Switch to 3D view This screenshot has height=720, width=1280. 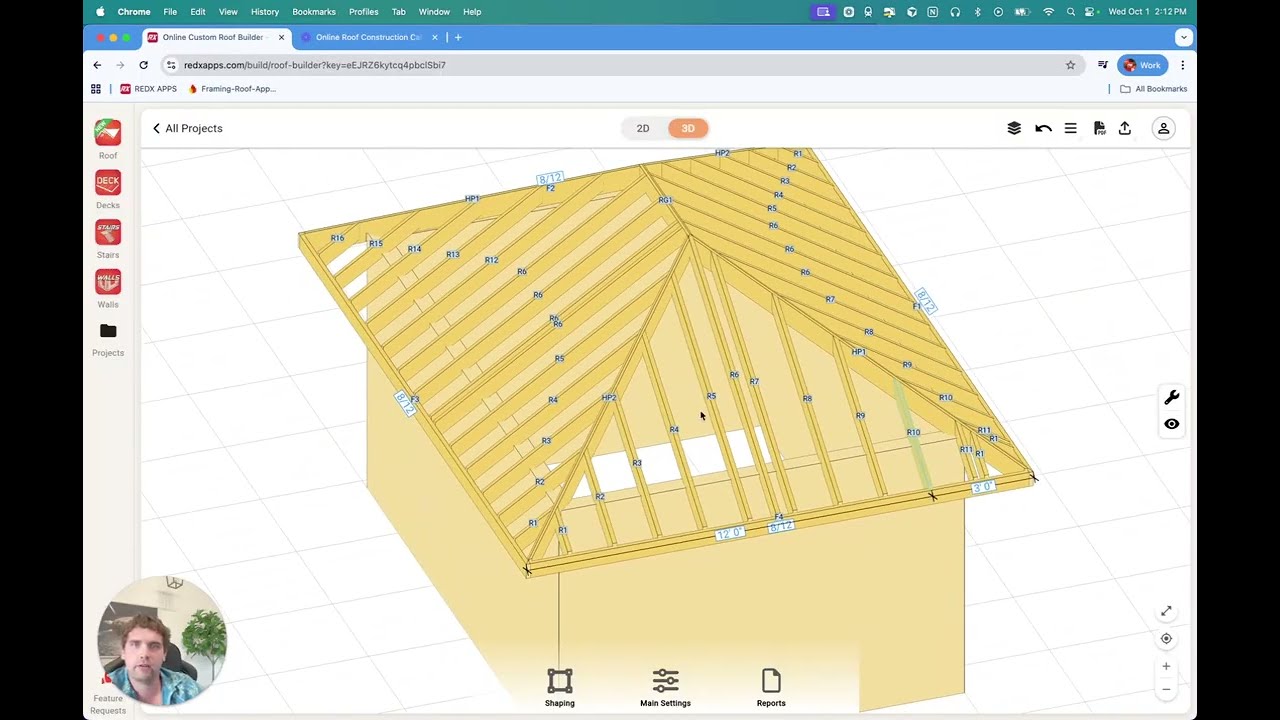pyautogui.click(x=688, y=128)
